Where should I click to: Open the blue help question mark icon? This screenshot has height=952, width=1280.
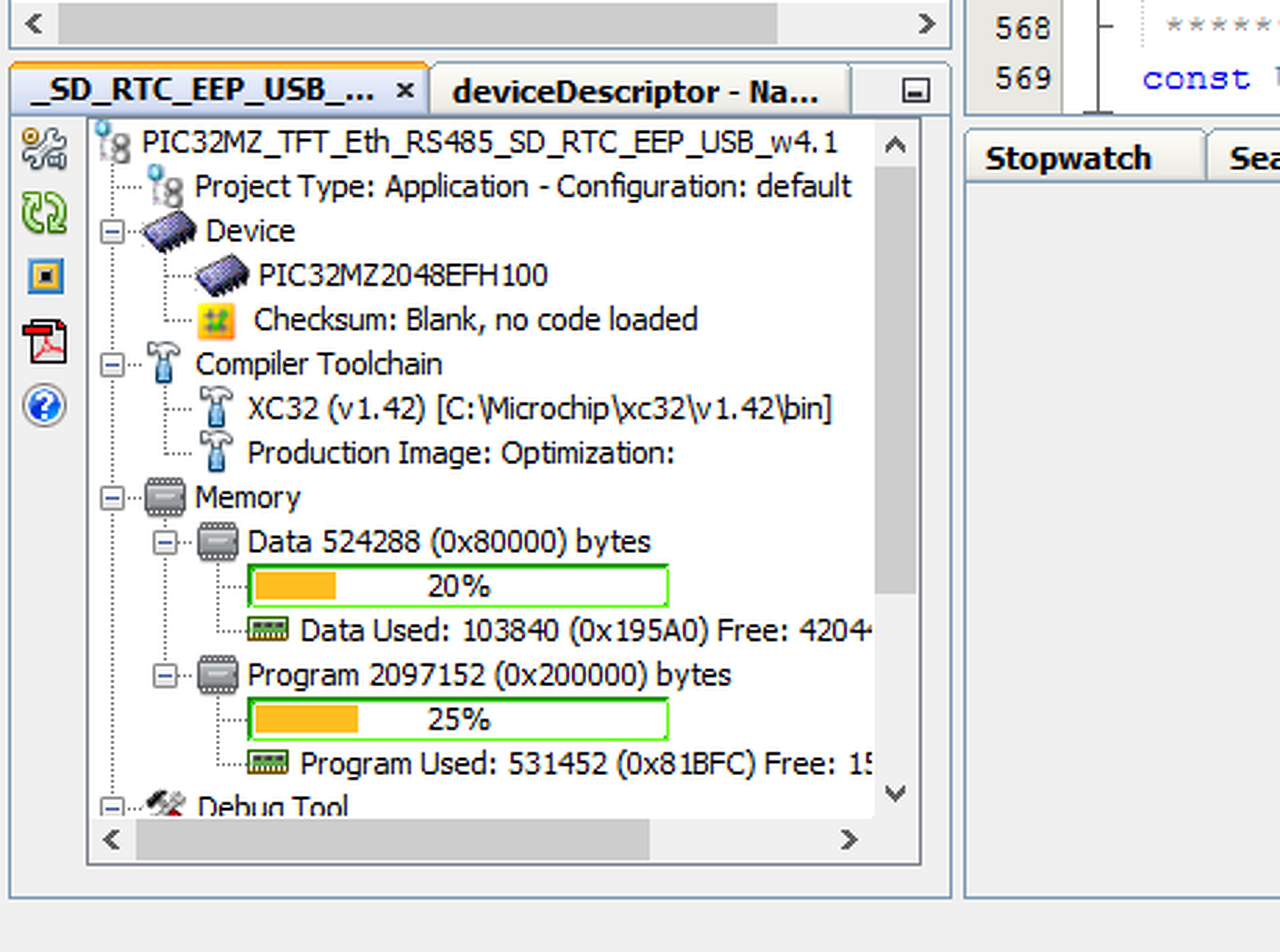pyautogui.click(x=44, y=406)
